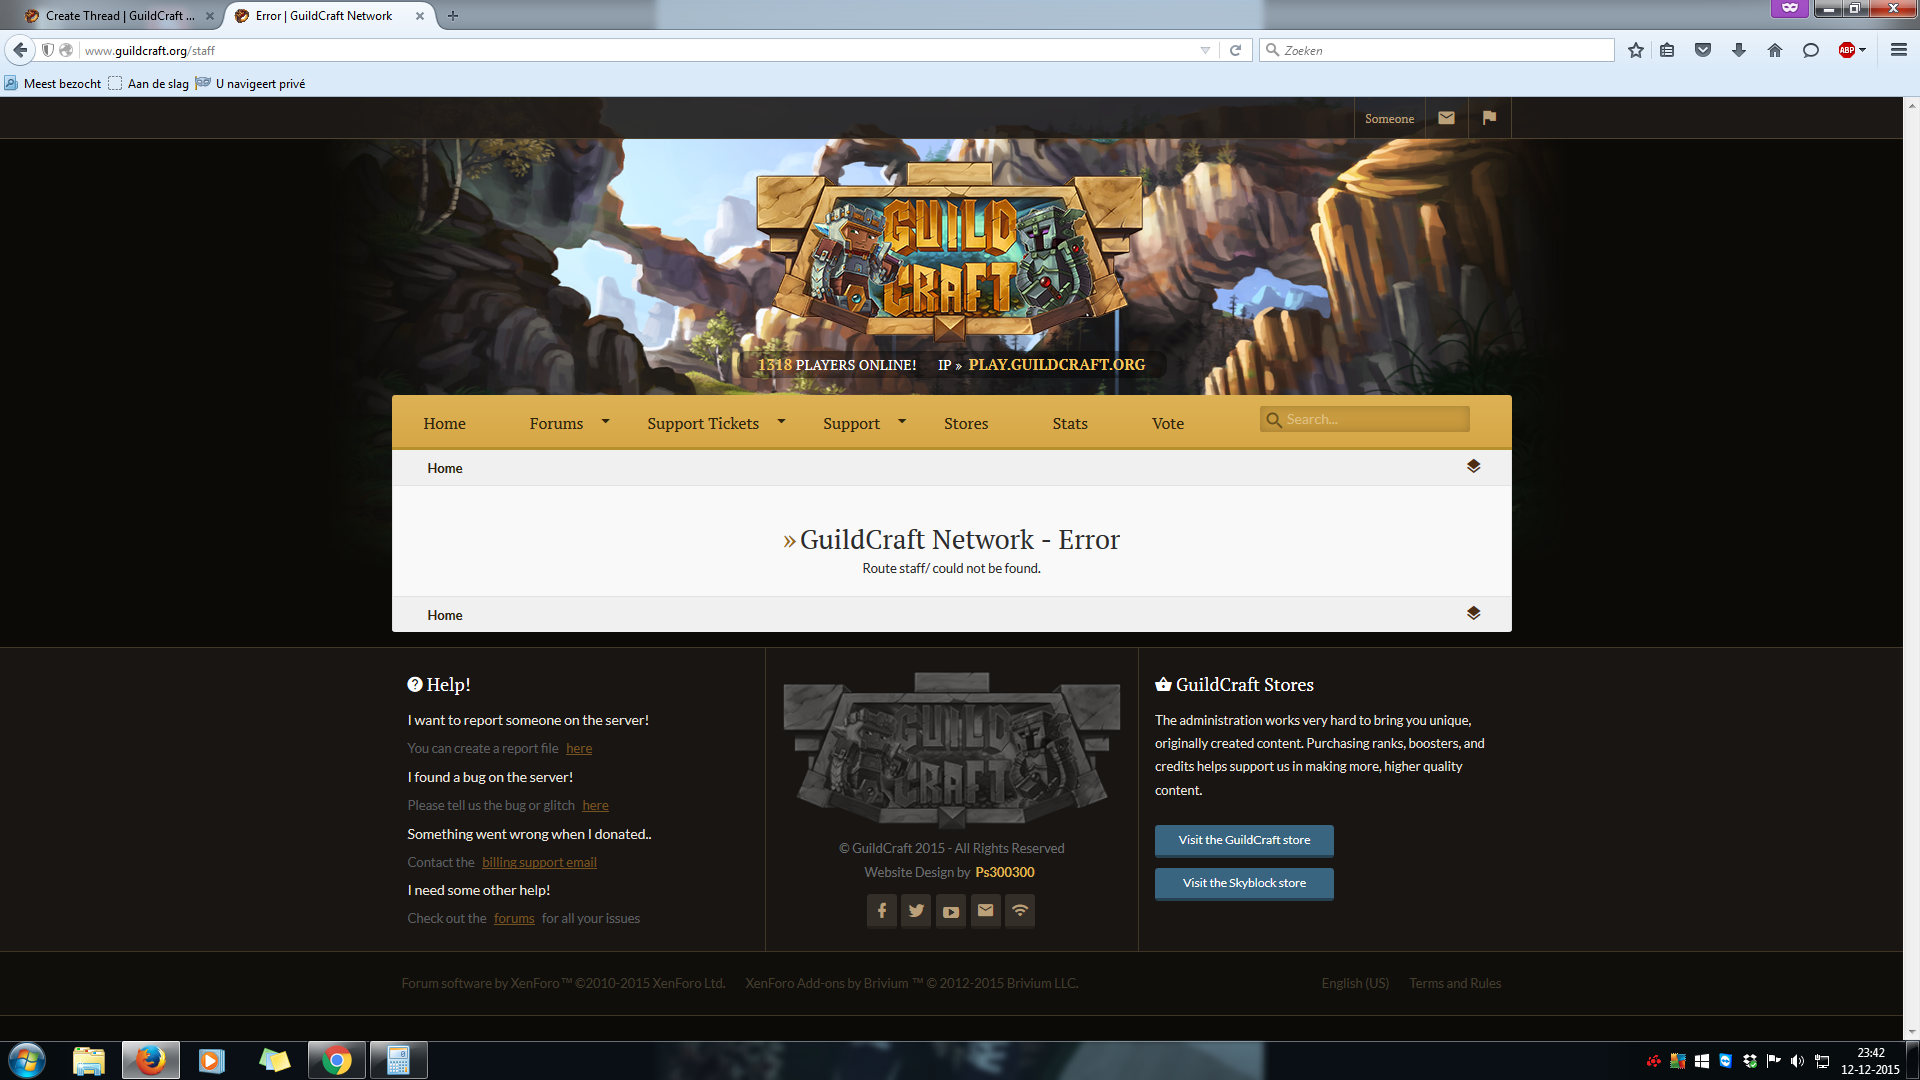Open the Stores navigation item
The height and width of the screenshot is (1080, 1920).
[x=966, y=423]
